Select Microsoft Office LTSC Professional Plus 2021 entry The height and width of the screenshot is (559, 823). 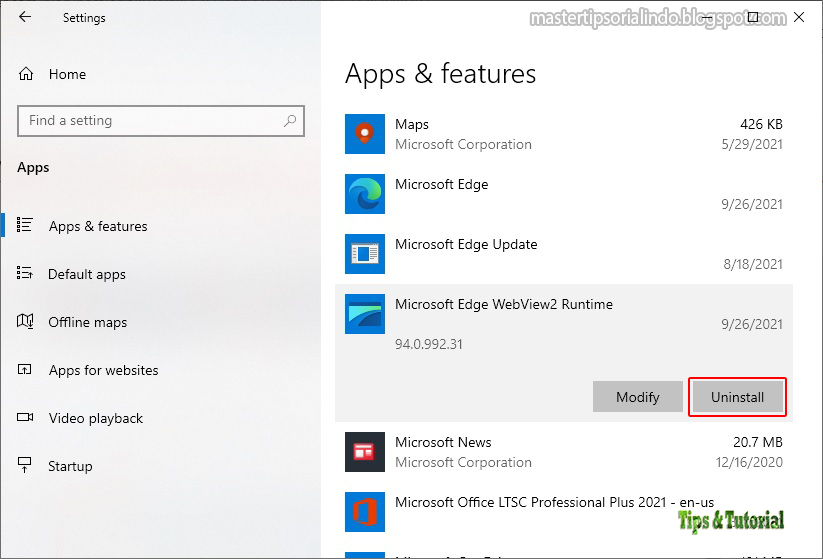(x=554, y=502)
